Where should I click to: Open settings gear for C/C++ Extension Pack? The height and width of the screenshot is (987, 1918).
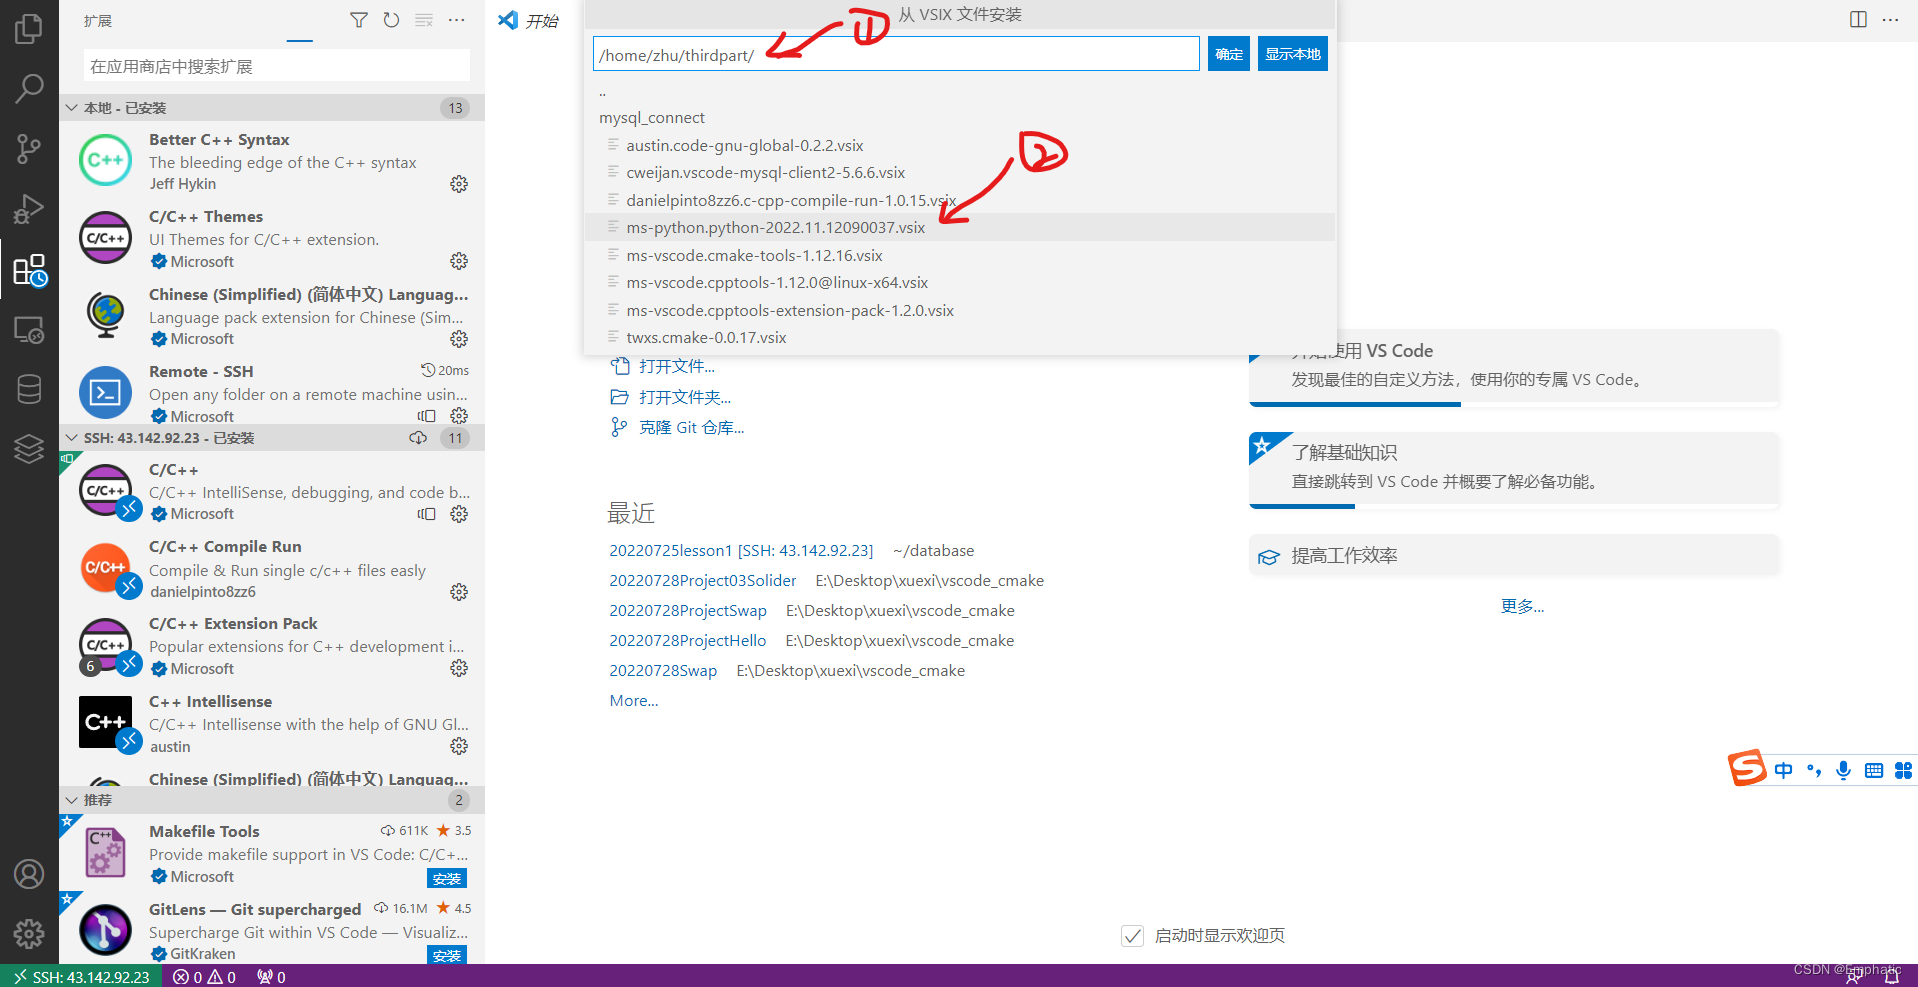(x=459, y=668)
